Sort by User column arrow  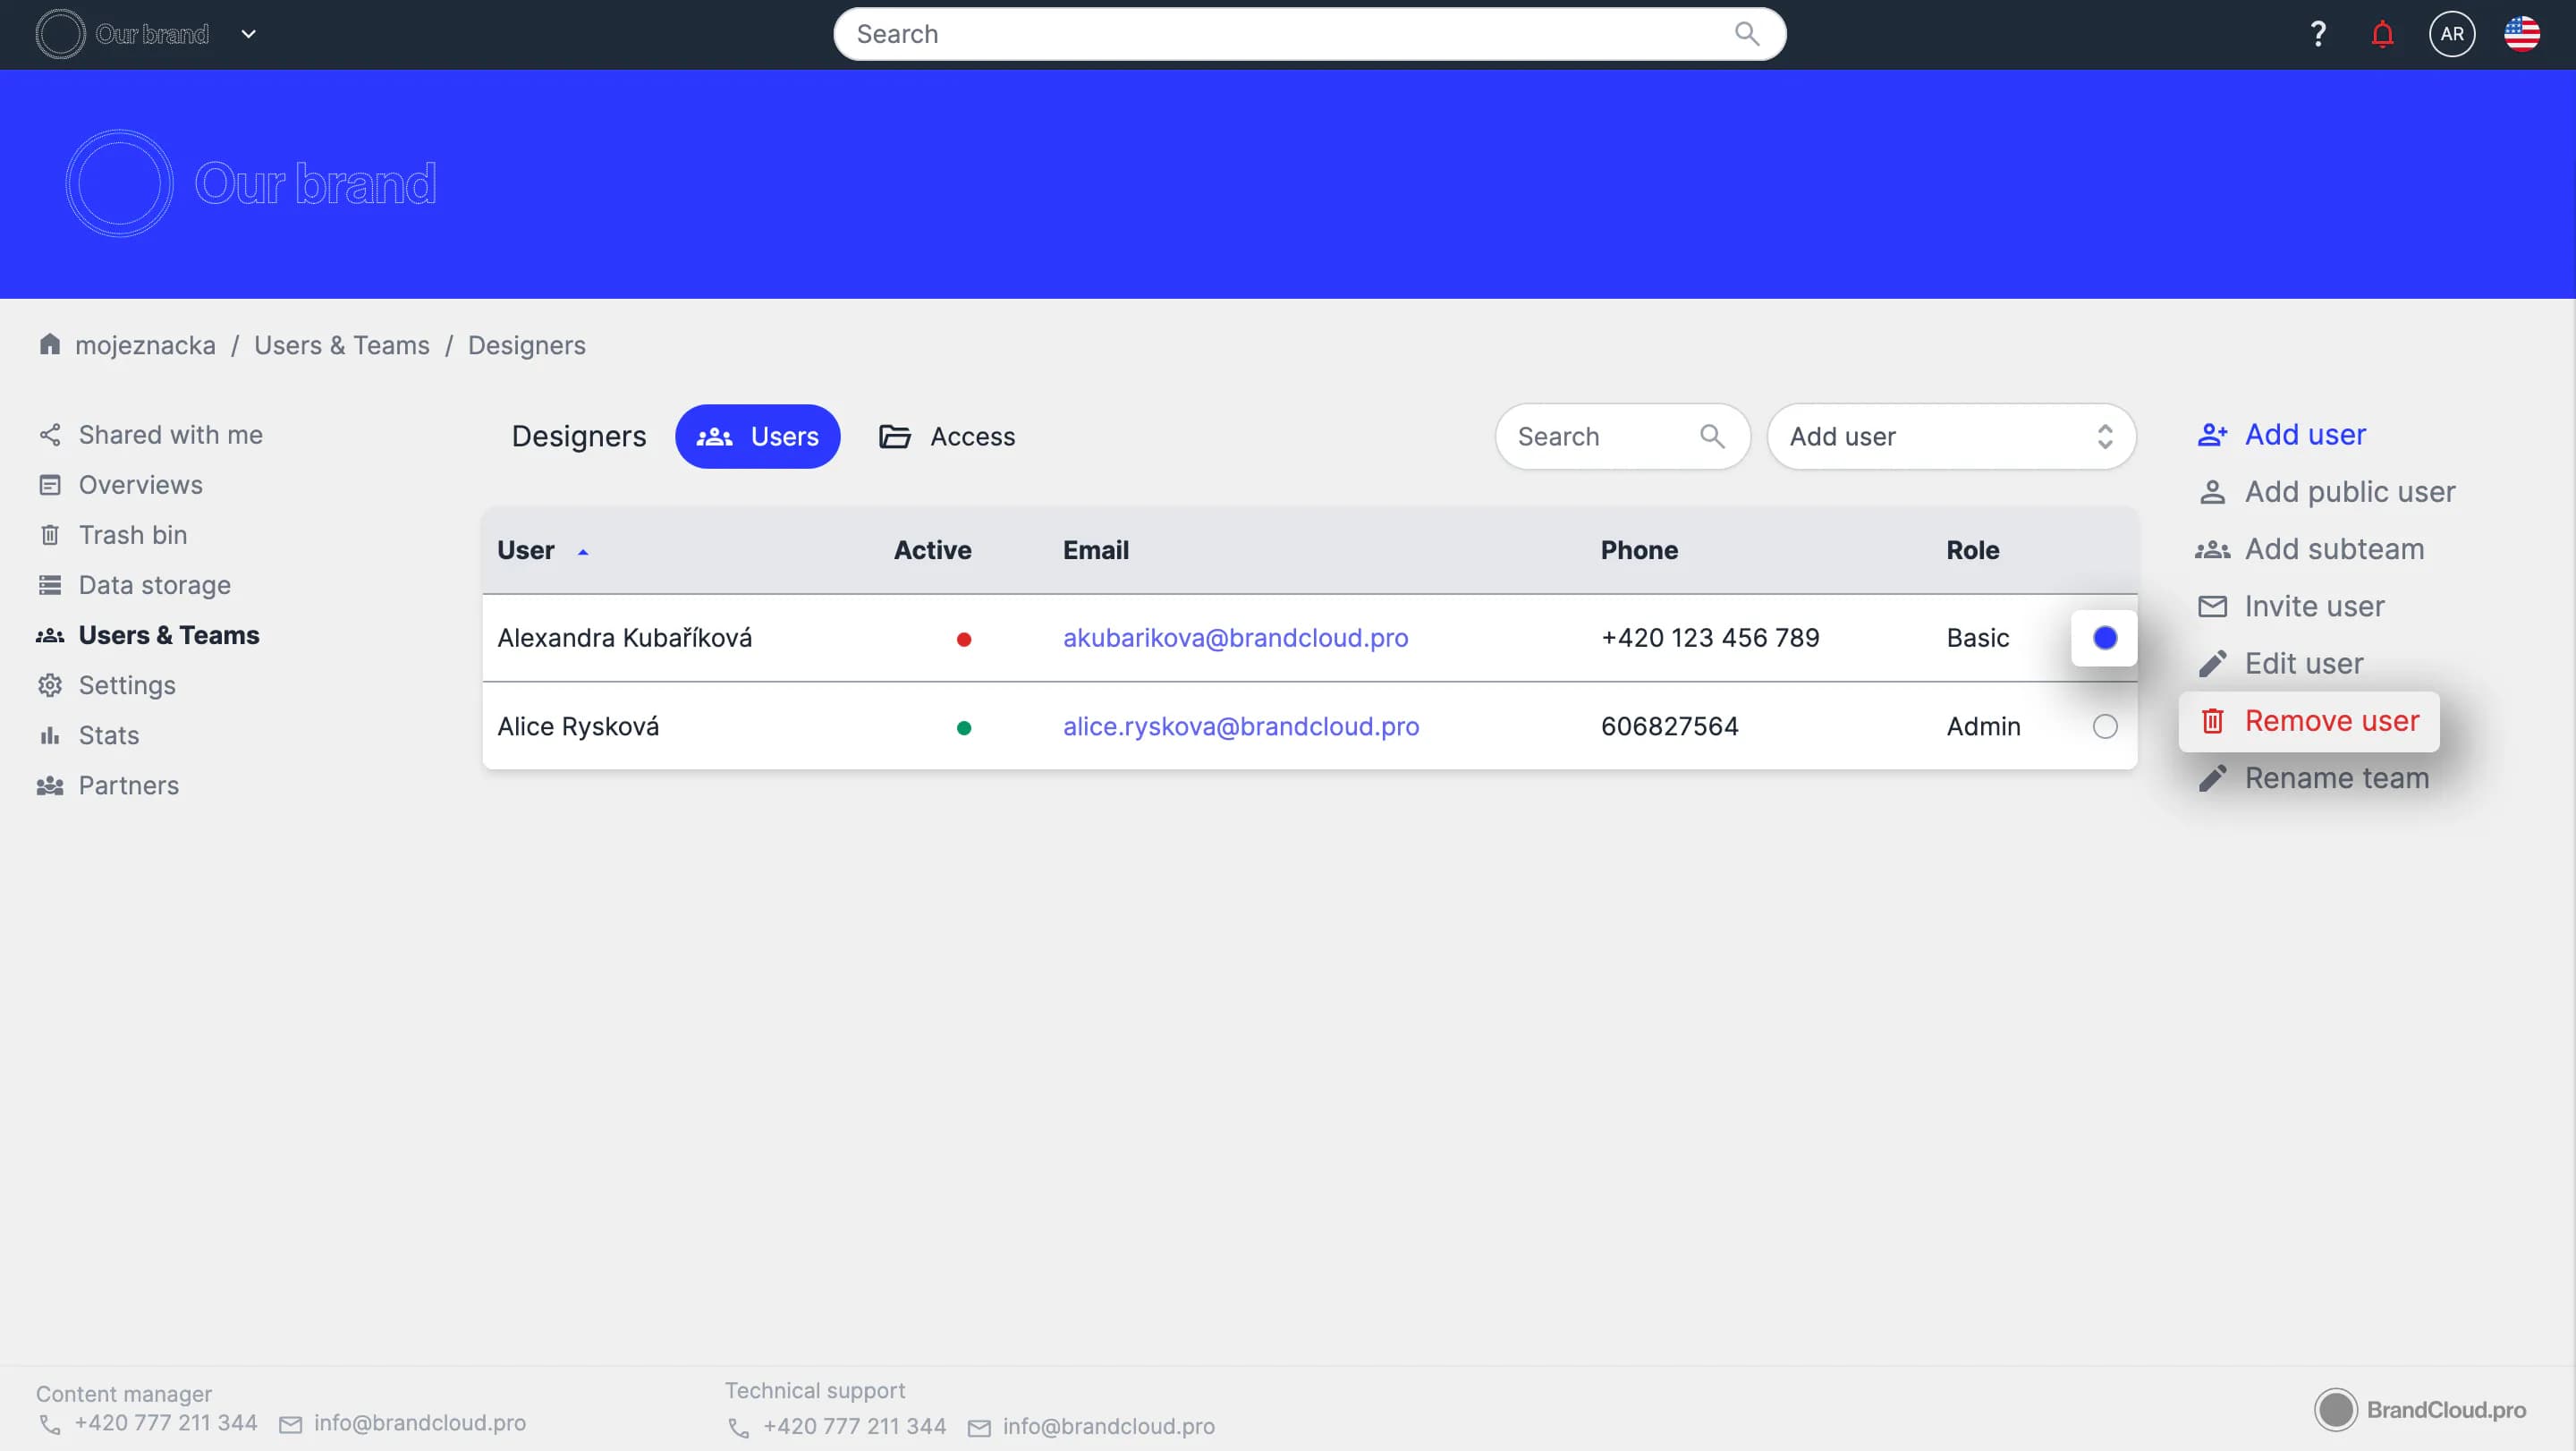point(583,551)
